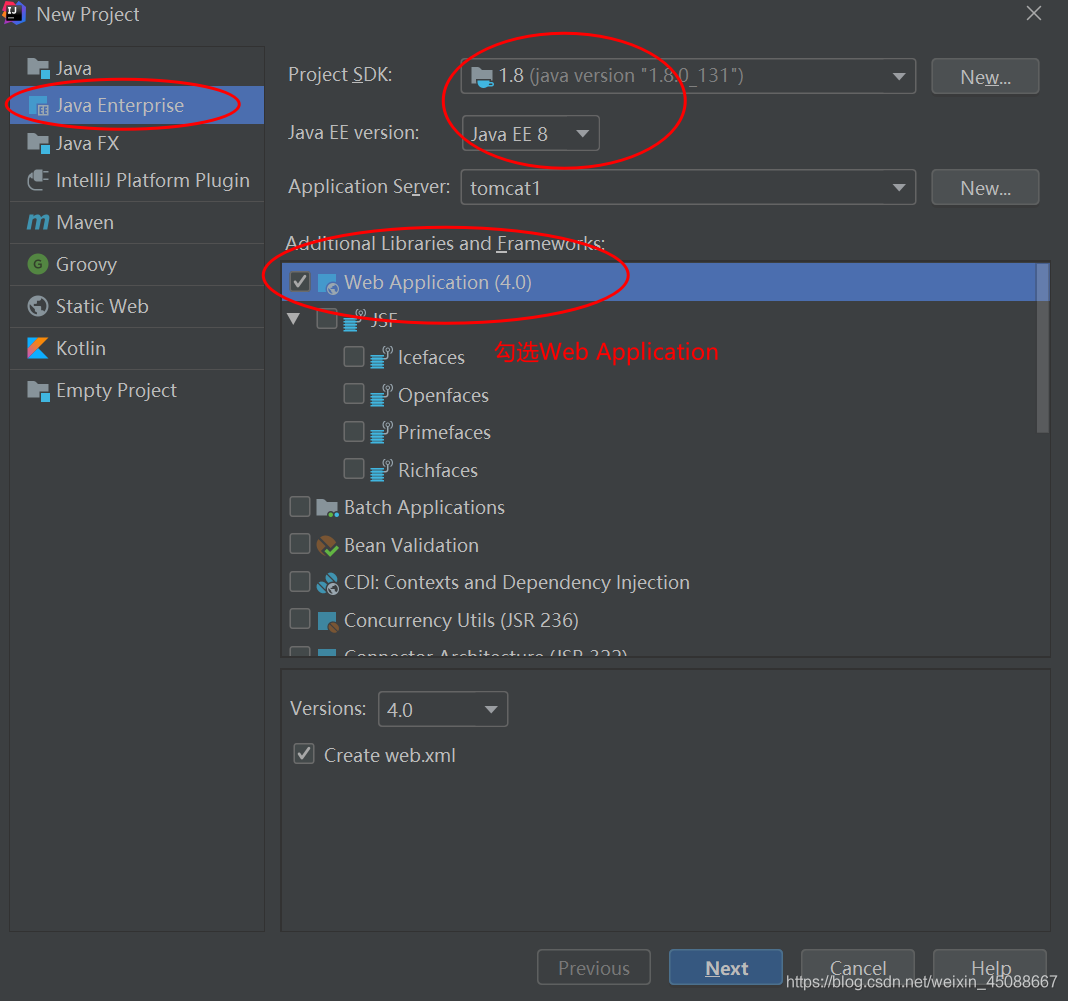Click the Richfaces library icon
Viewport: 1068px width, 1001px height.
[381, 470]
